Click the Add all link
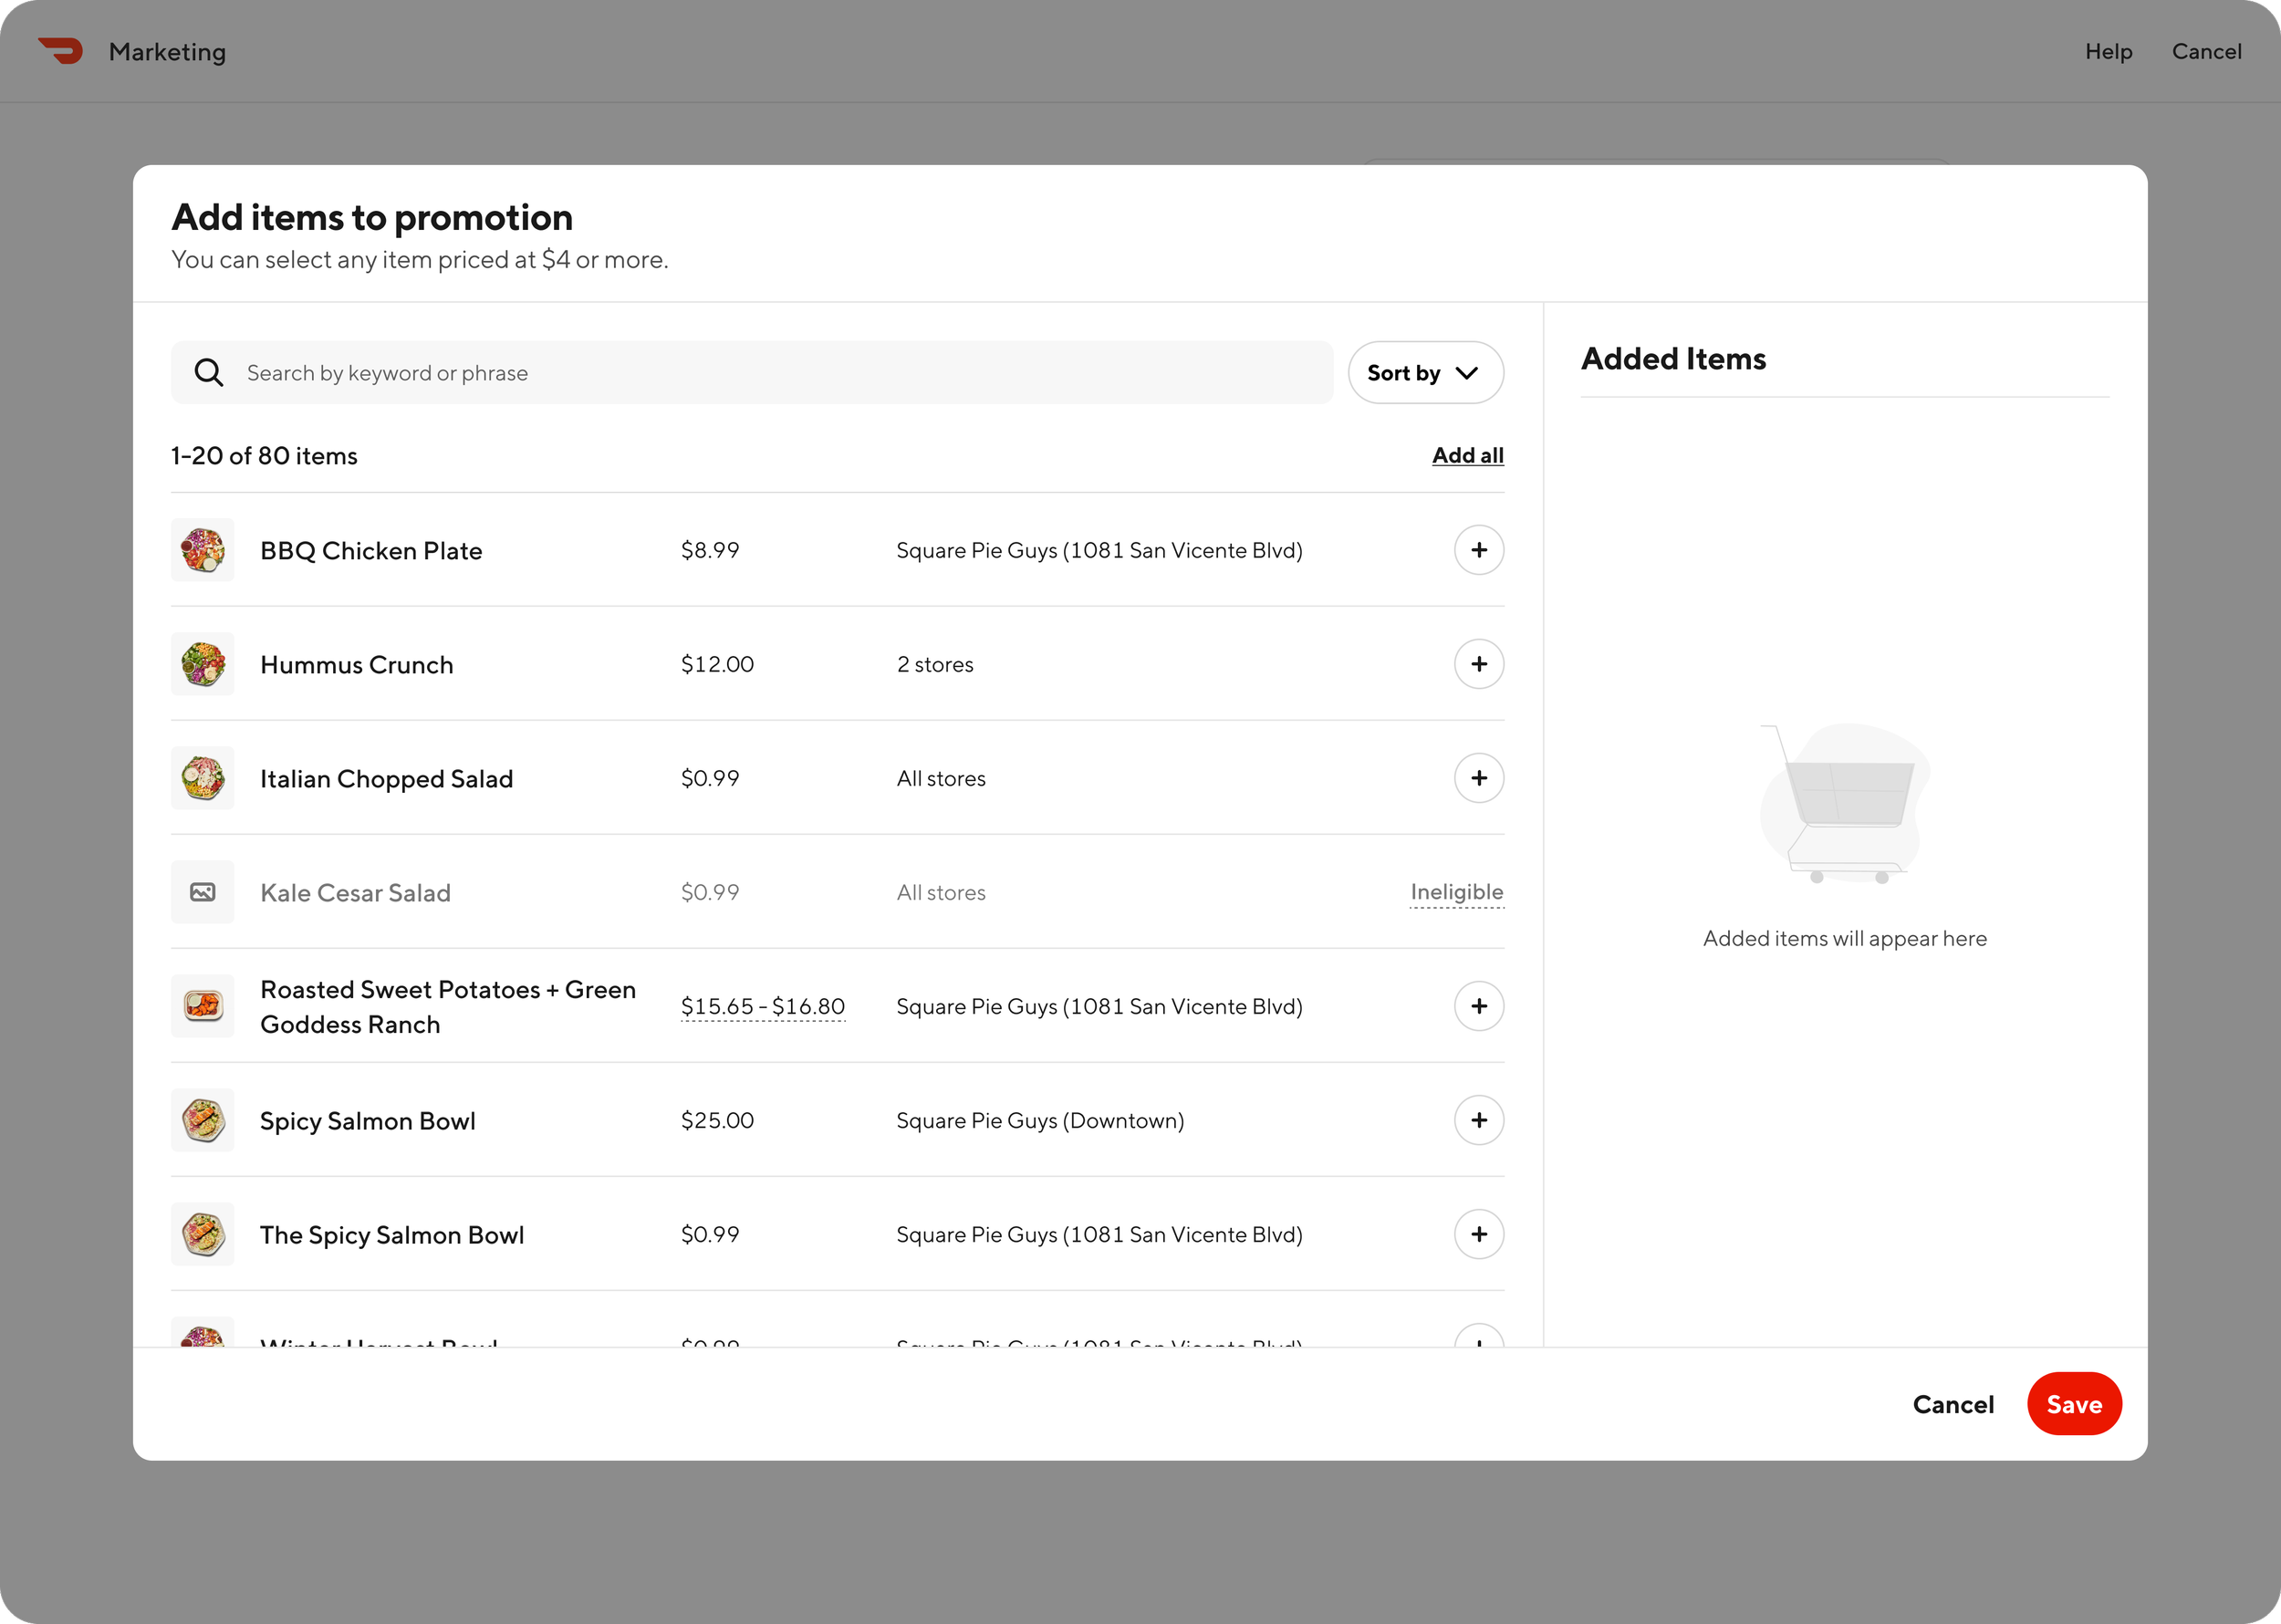Screen dimensions: 2281x1624 (x=1467, y=456)
